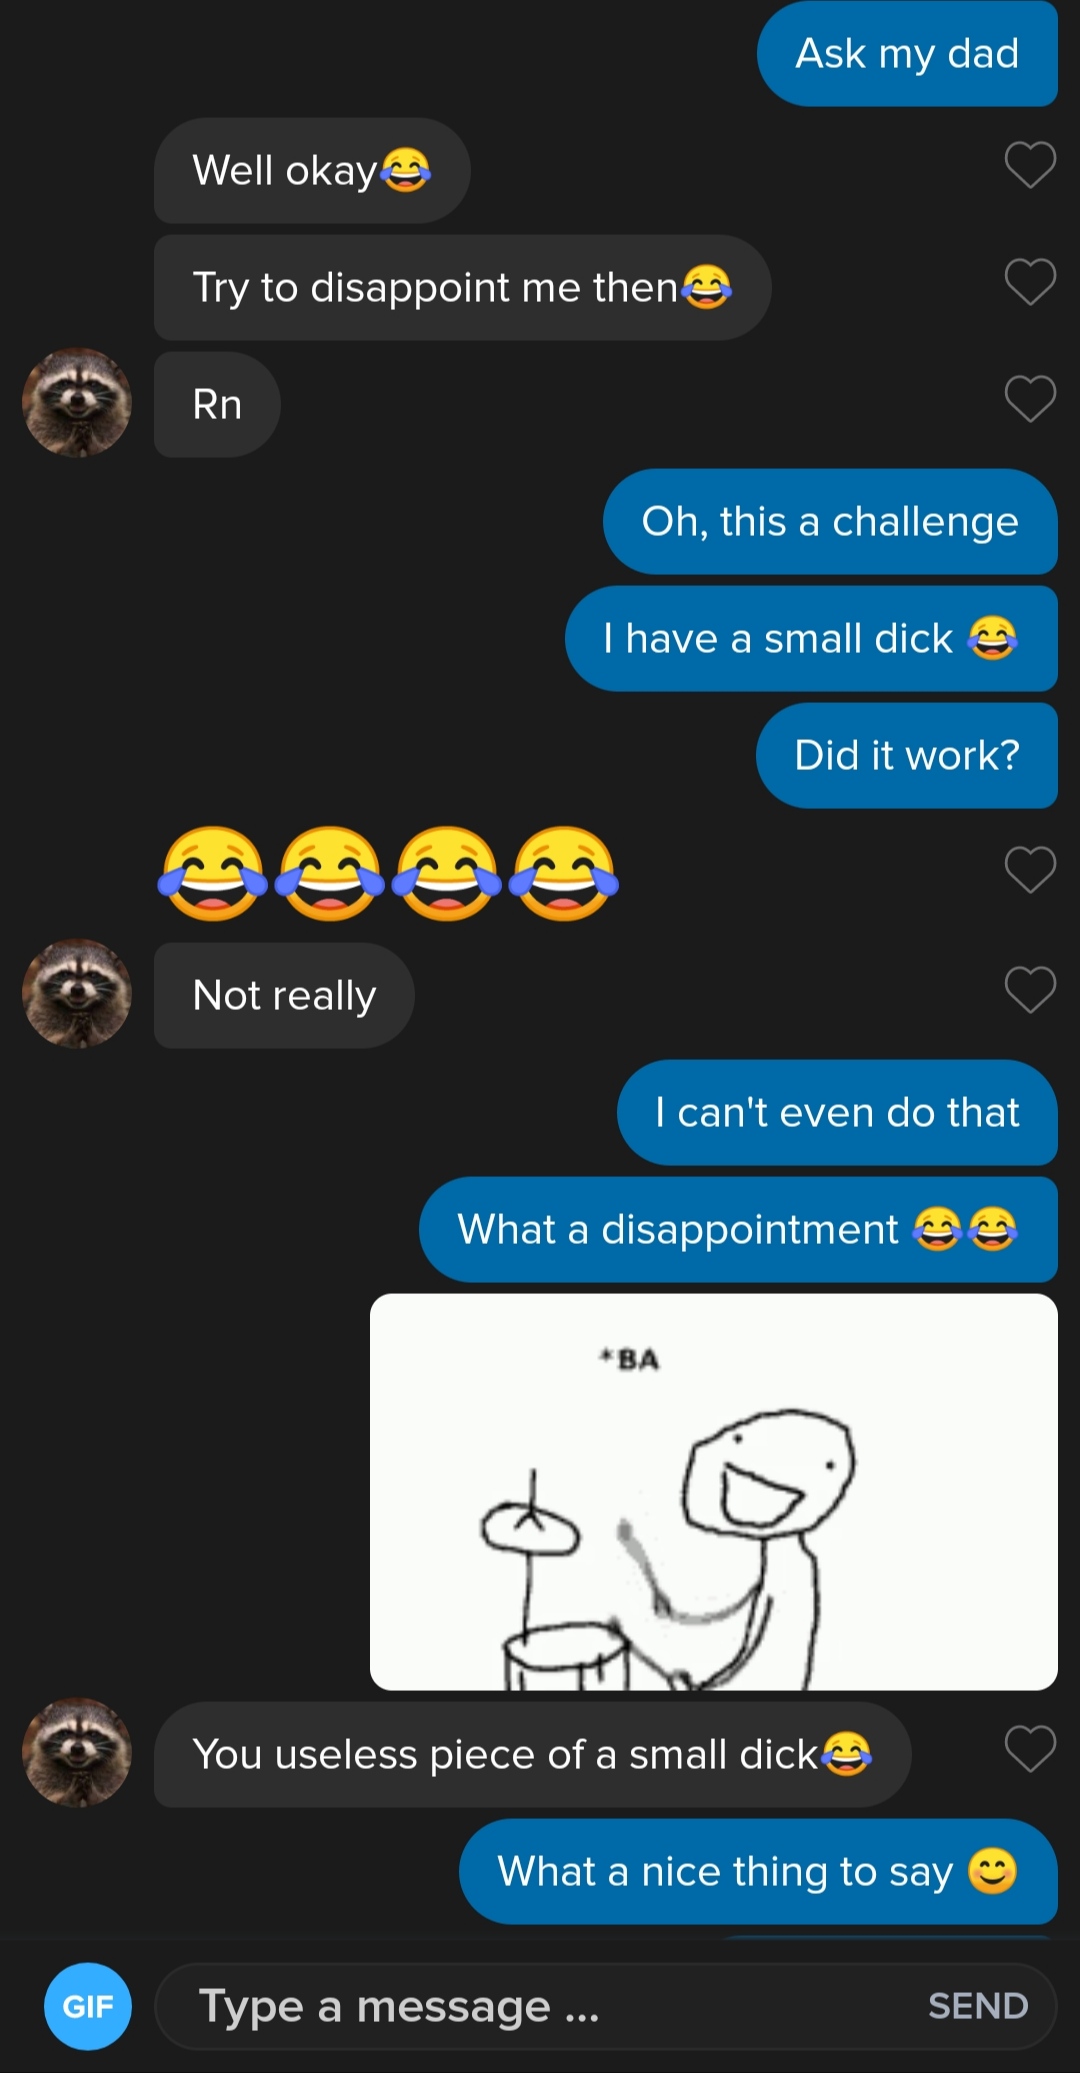The image size is (1080, 2073).
Task: Tap the "What a nice thing to say" bubble
Action: 758,1871
